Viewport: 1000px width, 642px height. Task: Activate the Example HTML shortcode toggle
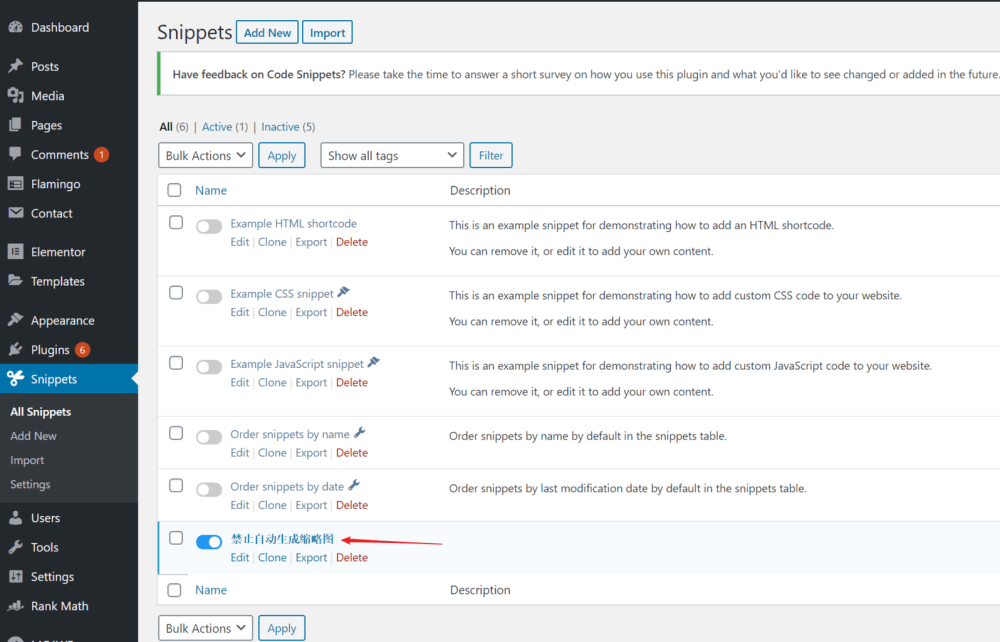point(209,226)
